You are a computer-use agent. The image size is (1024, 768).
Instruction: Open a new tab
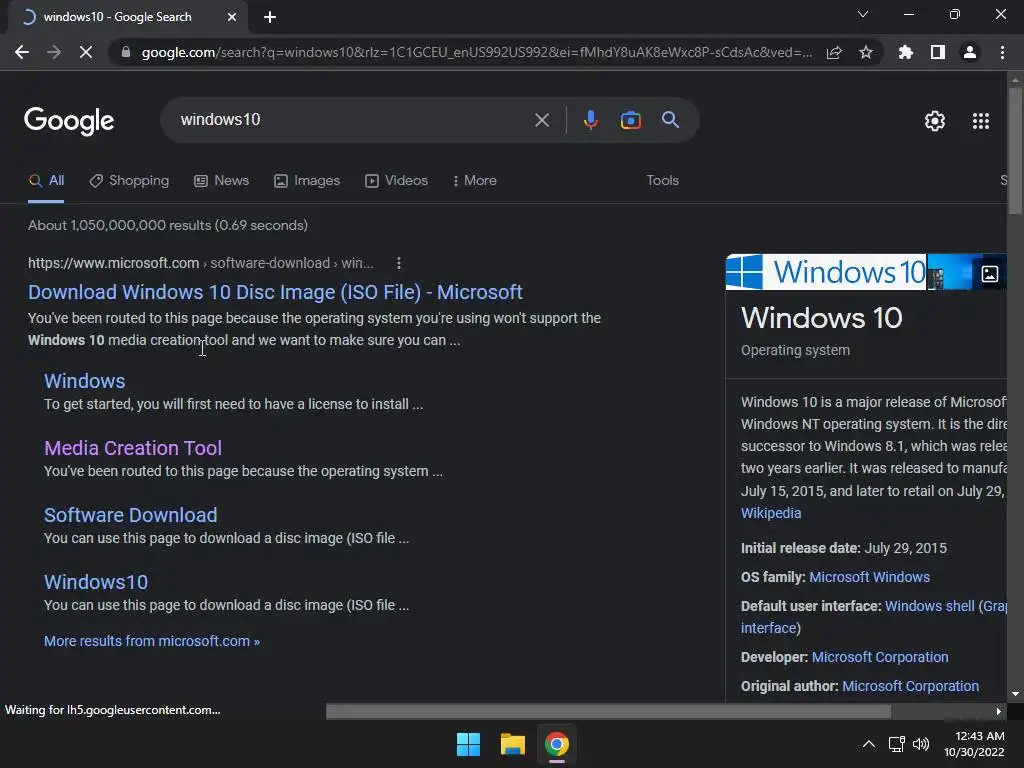click(x=270, y=17)
